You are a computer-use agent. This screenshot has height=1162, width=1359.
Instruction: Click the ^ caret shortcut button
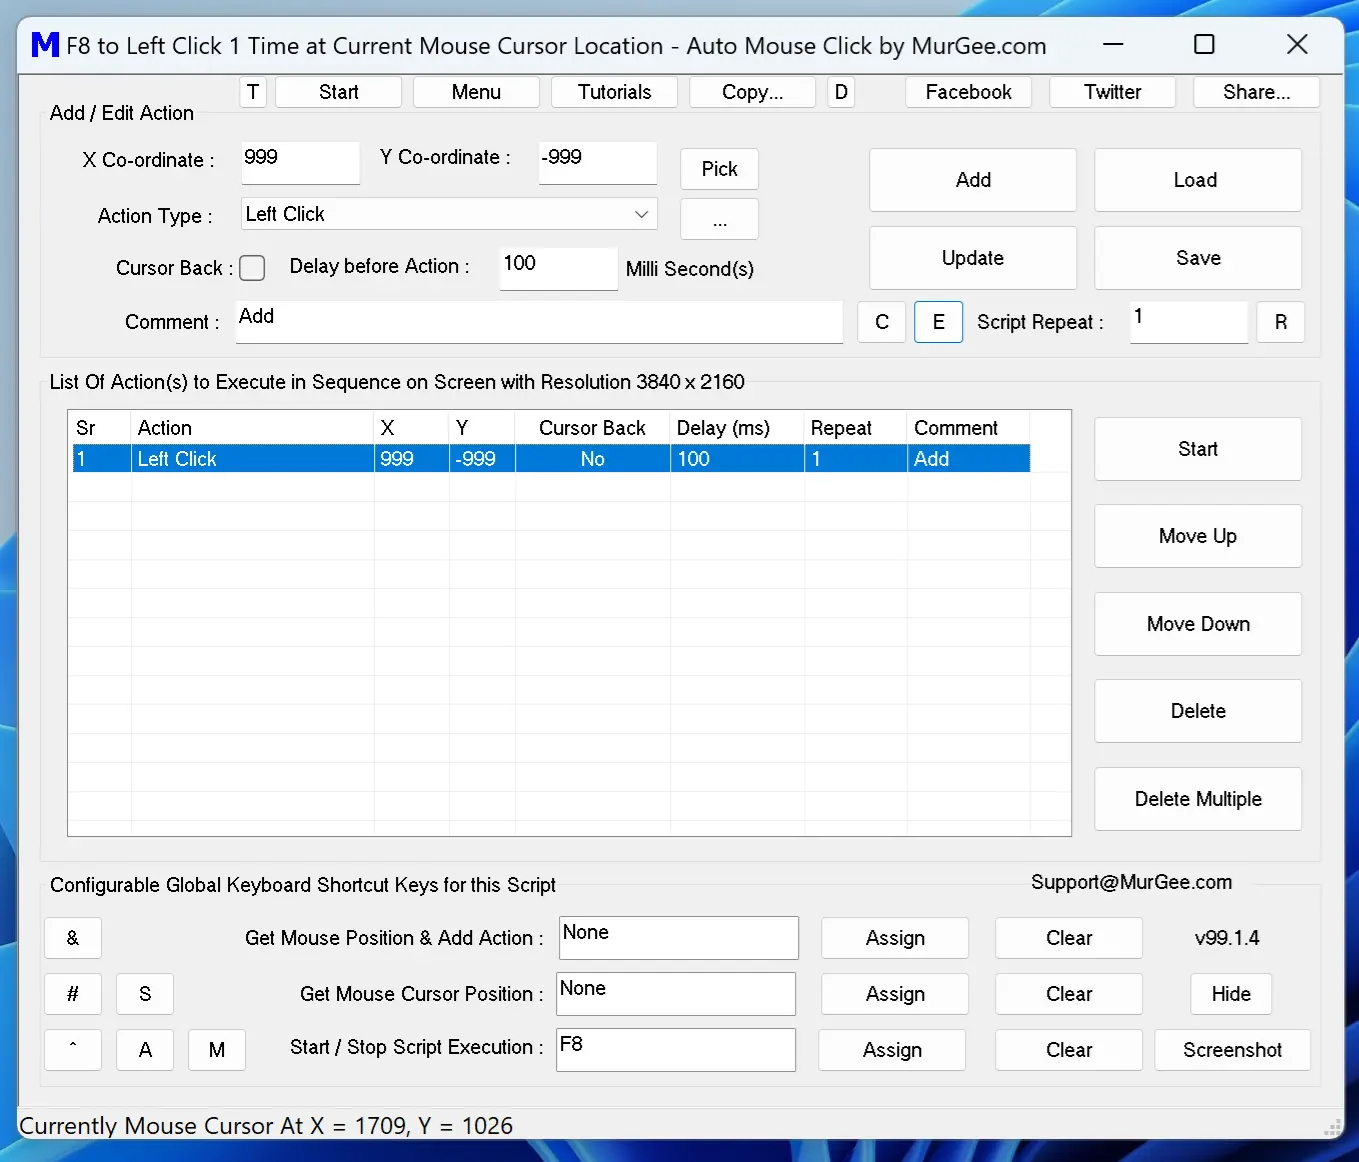click(x=72, y=1050)
